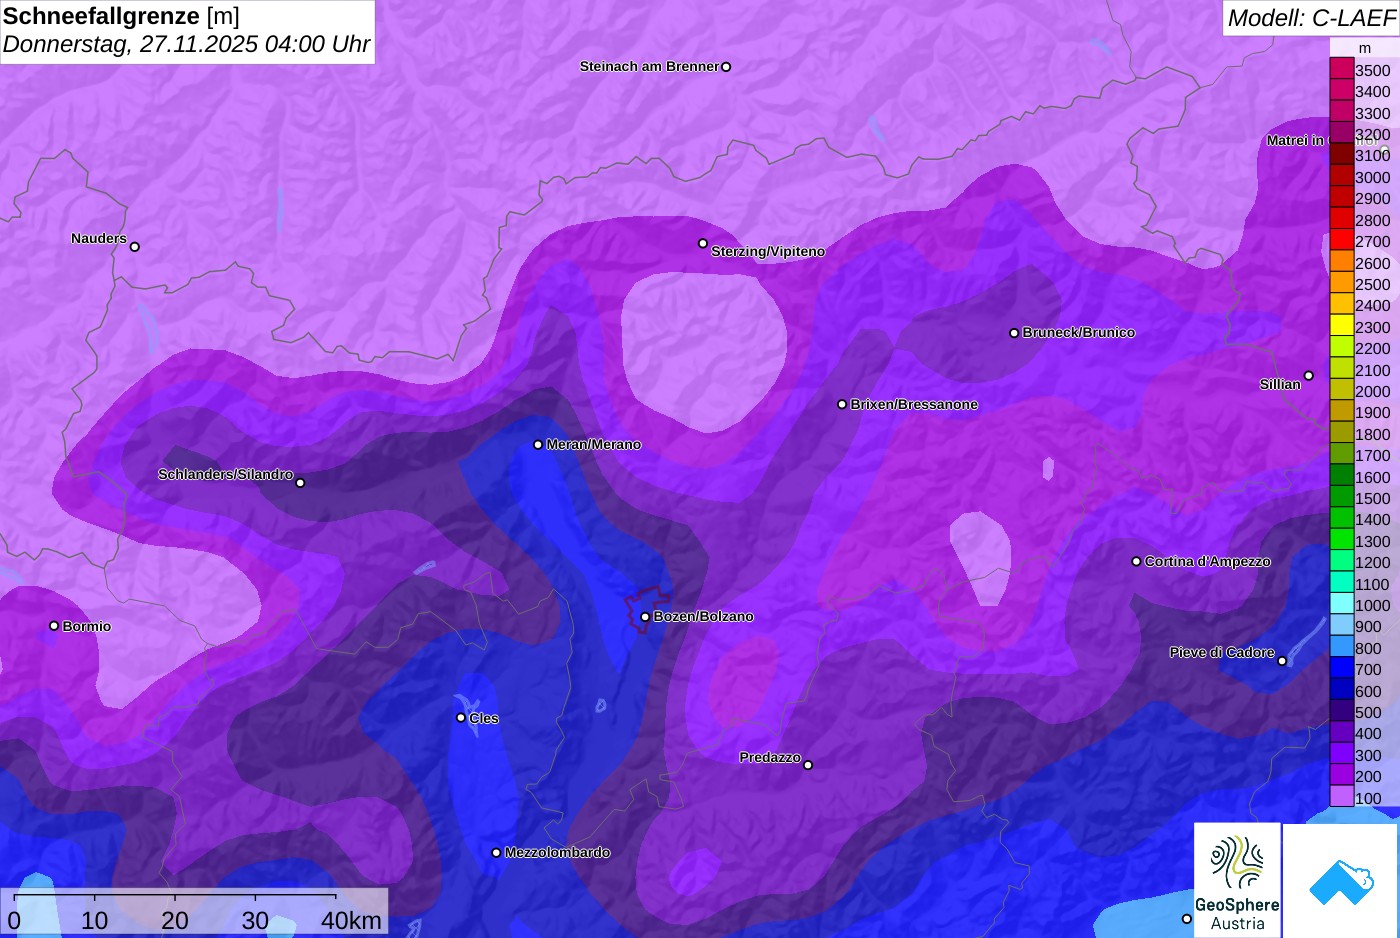Click the Schlanders/Silandro city label
Screen dimensions: 1400x938
tap(225, 475)
